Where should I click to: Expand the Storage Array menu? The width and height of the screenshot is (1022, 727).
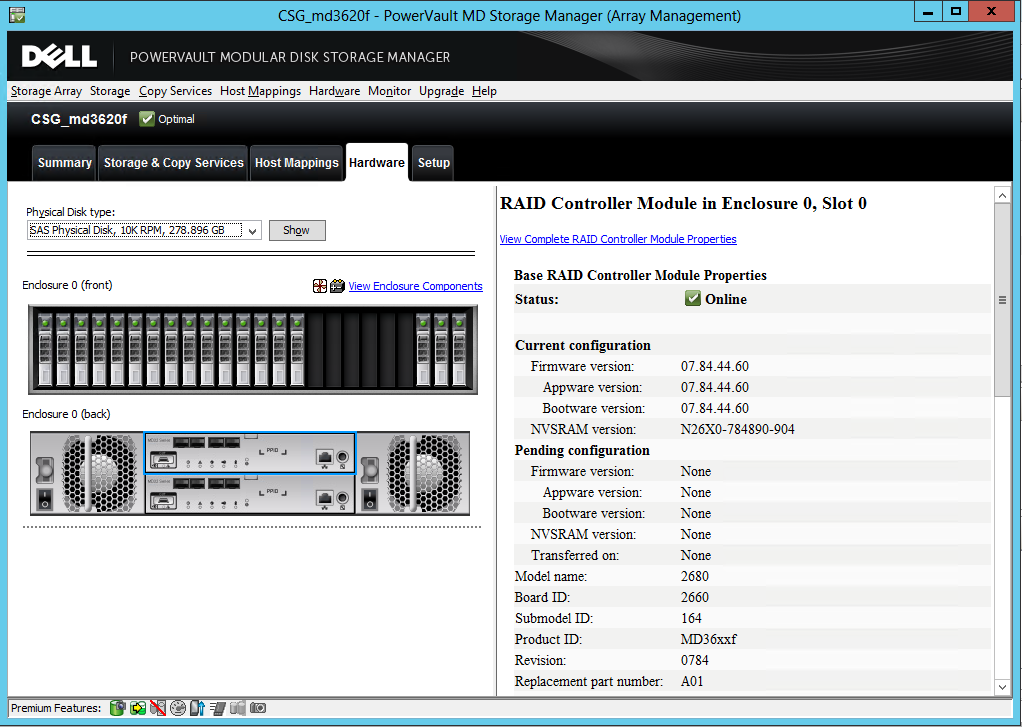46,91
